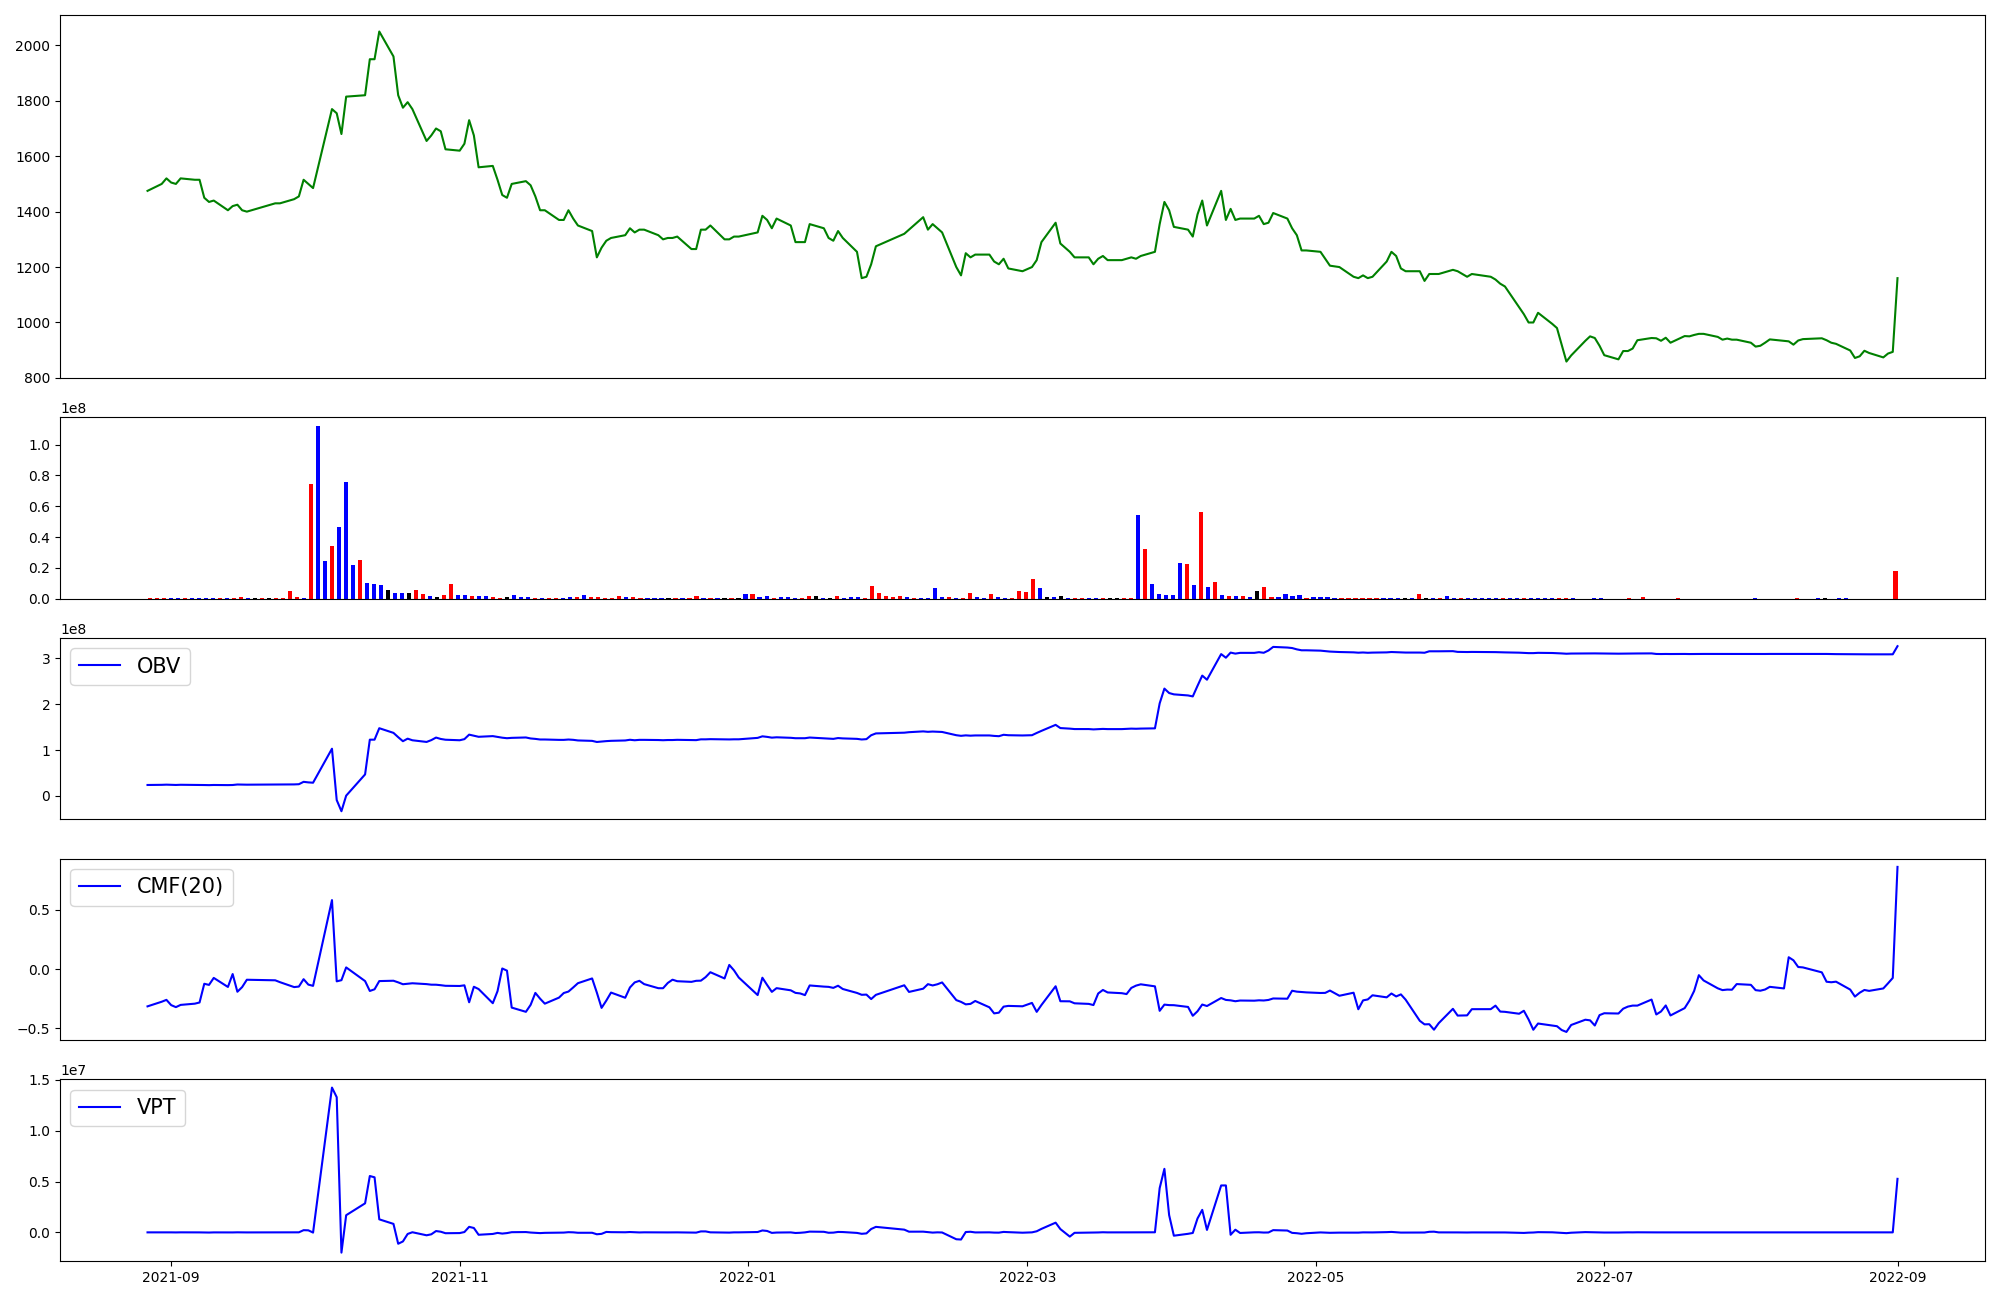The width and height of the screenshot is (2000, 1300).
Task: Click the CMF(20) legend label
Action: pos(179,886)
